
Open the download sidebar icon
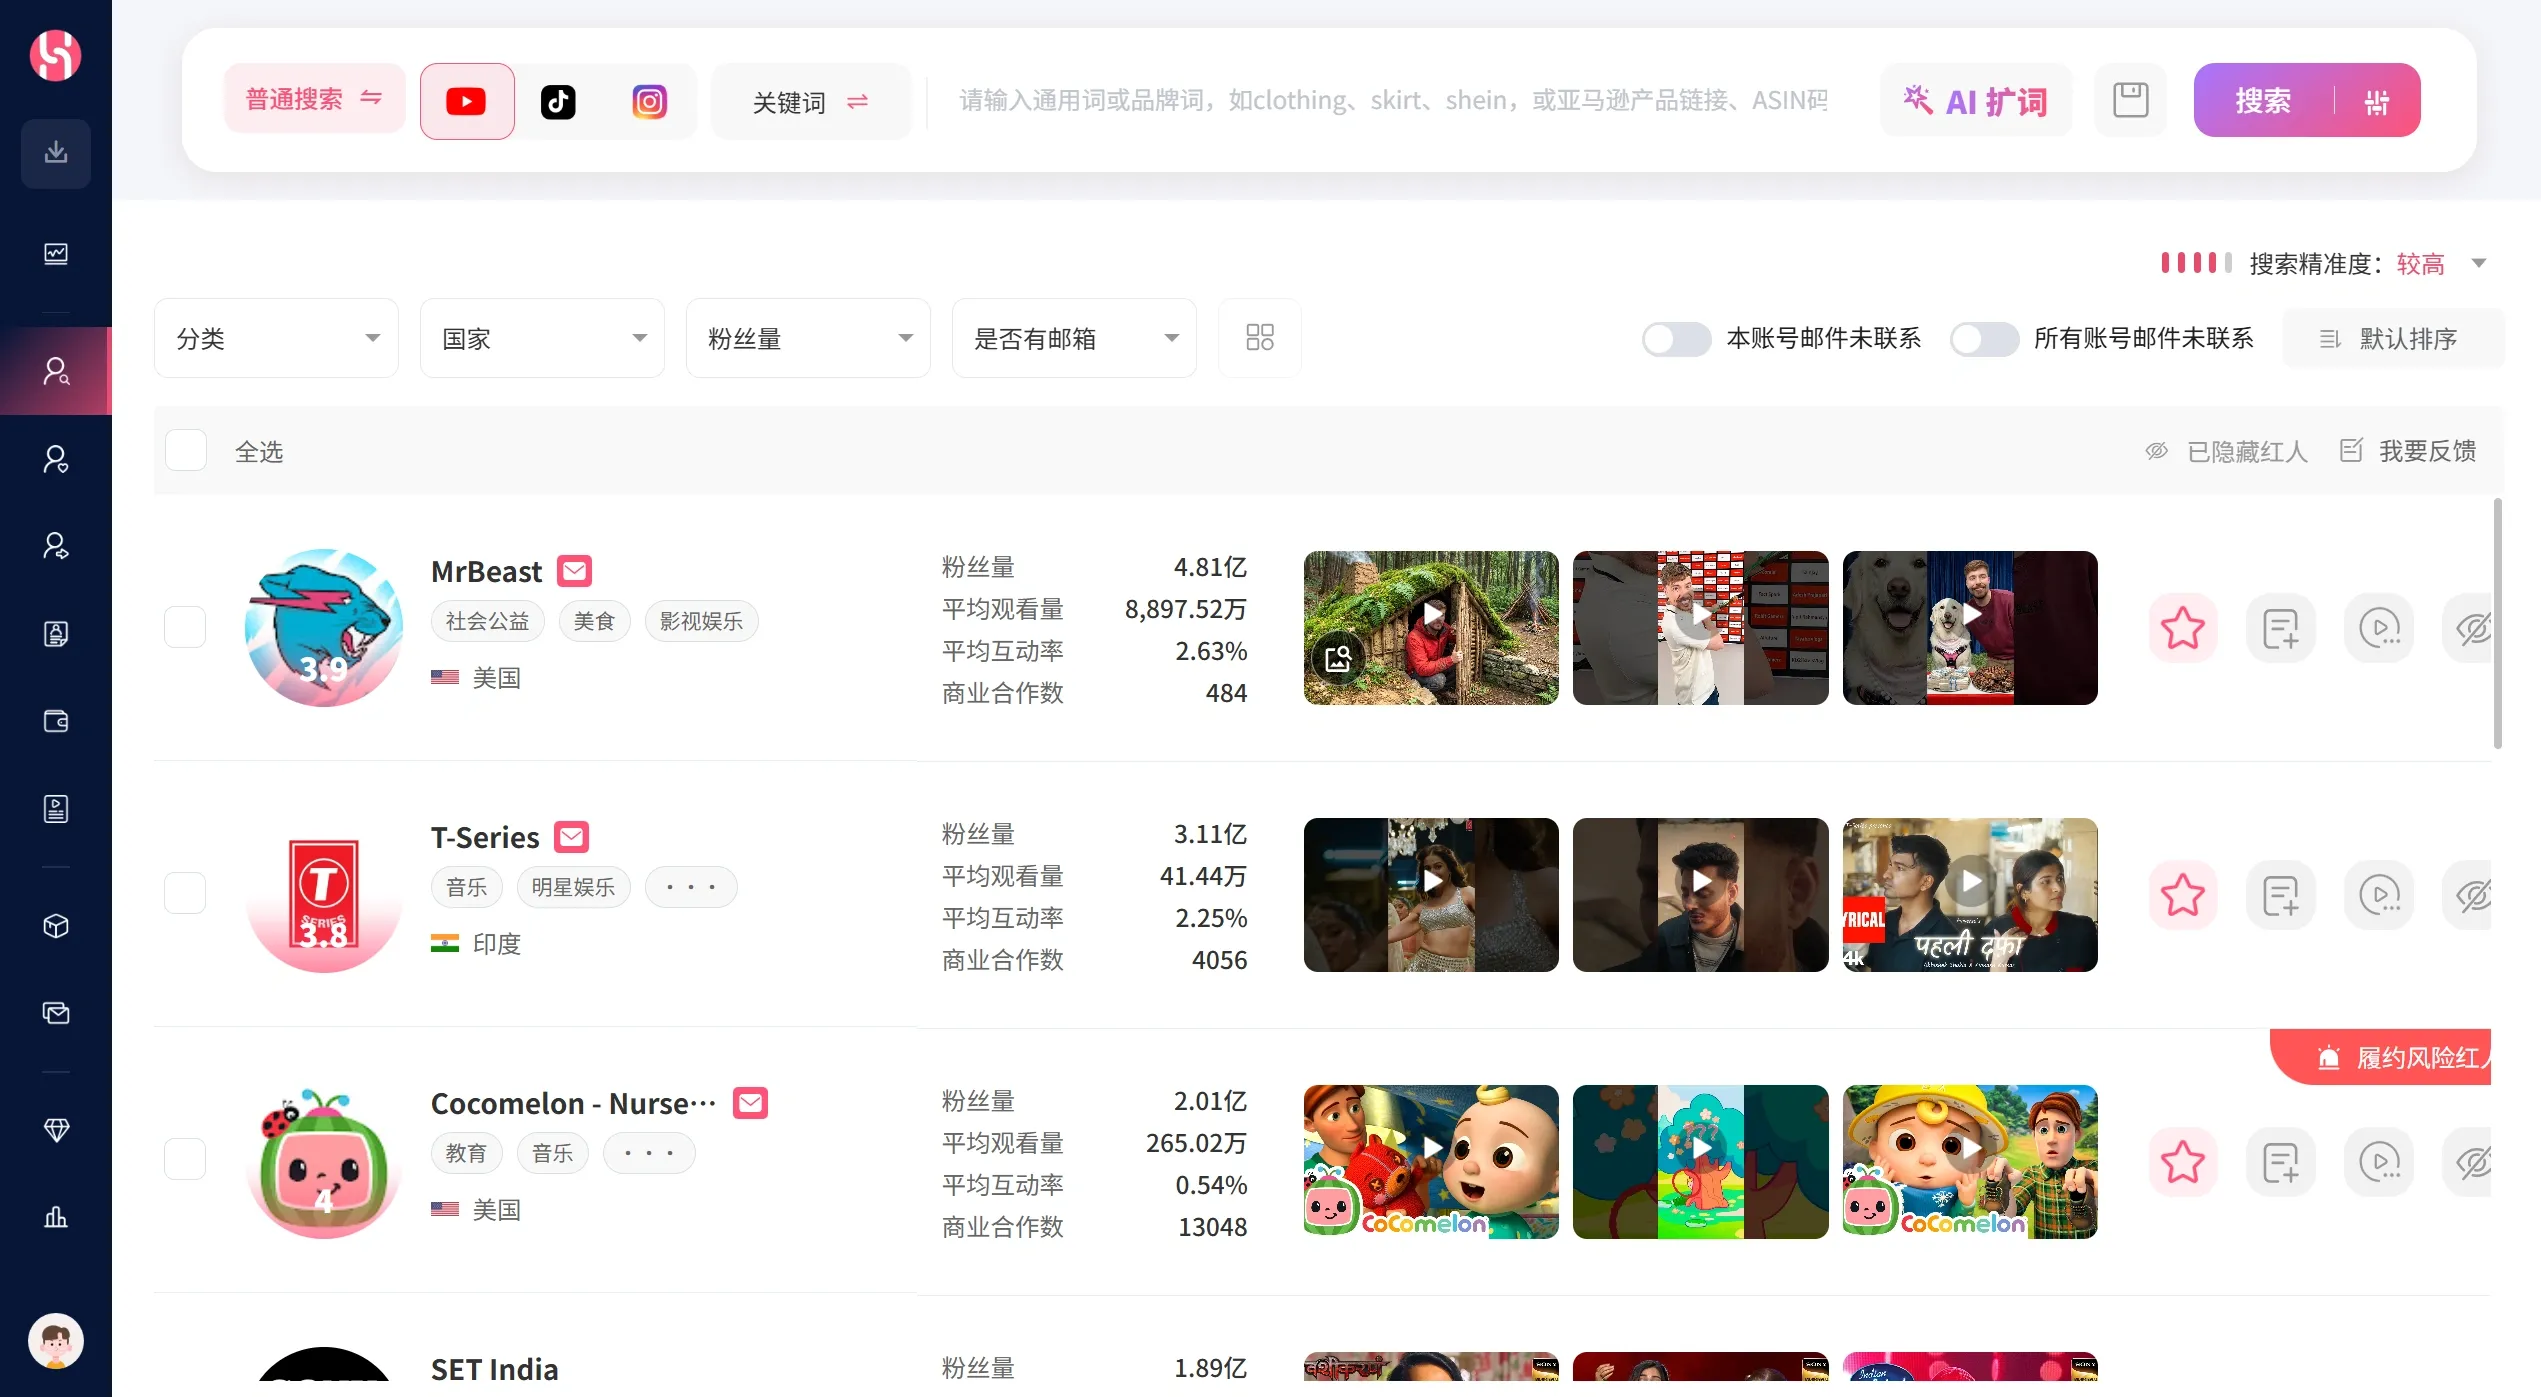[x=56, y=153]
